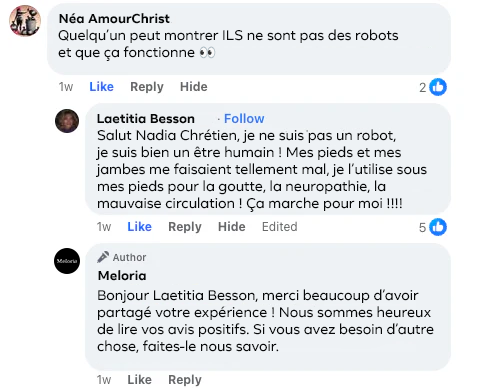Open Laetitia Besson name link
Screen dimensions: 485x388
click(146, 119)
